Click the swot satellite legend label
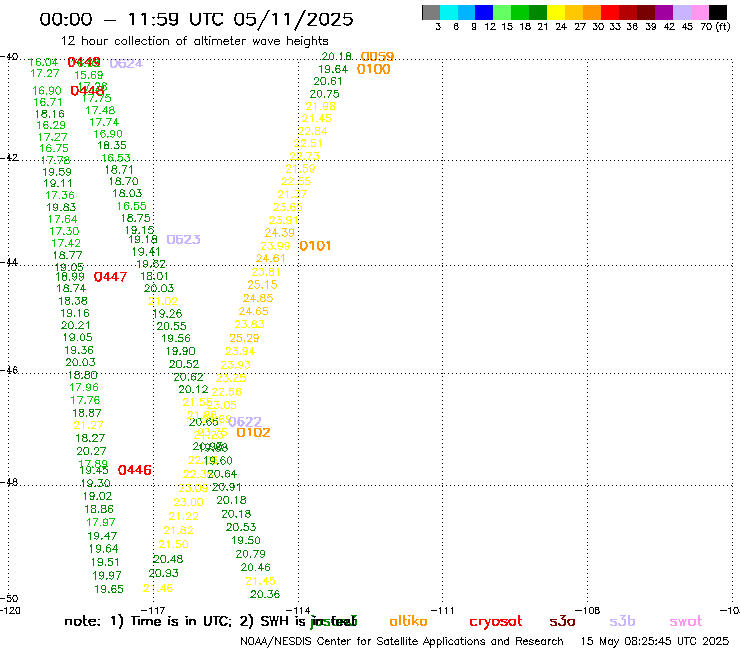 (686, 621)
